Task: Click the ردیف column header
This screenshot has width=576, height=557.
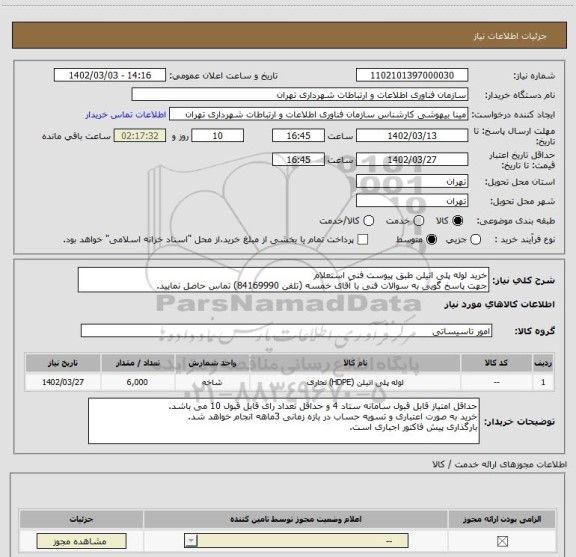Action: [x=543, y=363]
